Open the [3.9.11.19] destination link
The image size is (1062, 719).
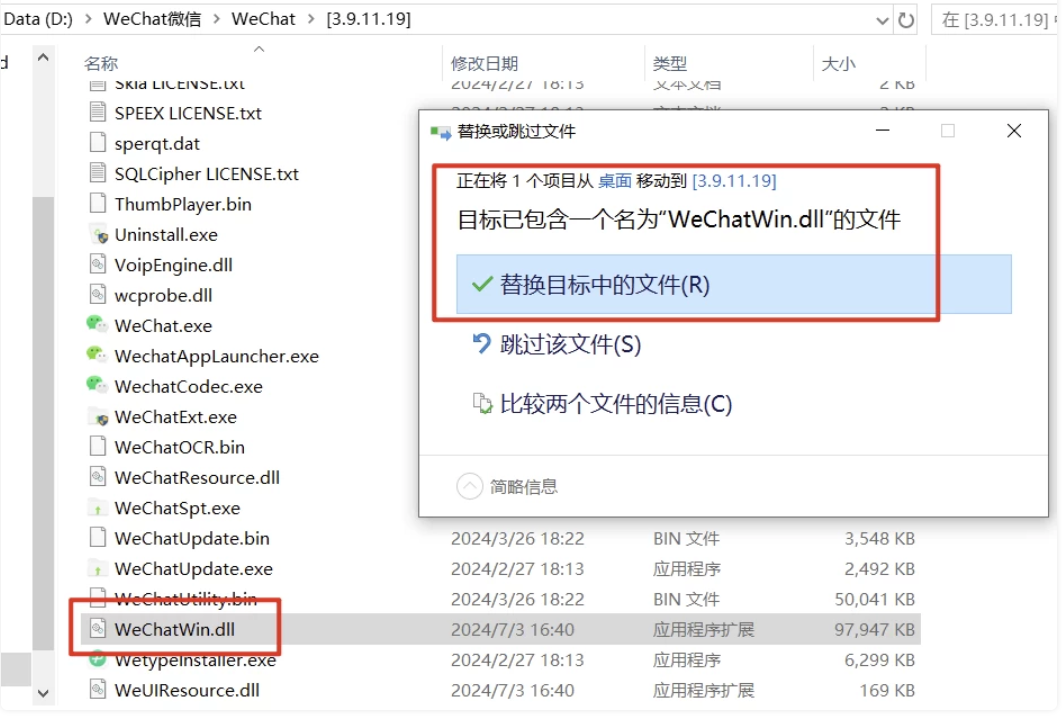point(734,181)
